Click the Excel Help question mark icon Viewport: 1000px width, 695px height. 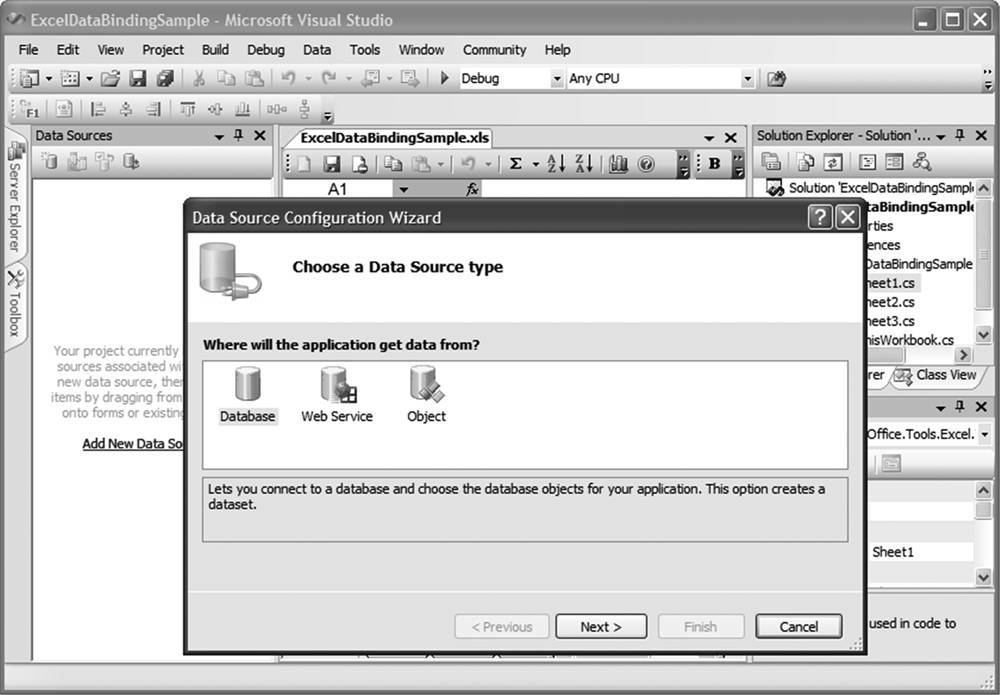coord(646,165)
